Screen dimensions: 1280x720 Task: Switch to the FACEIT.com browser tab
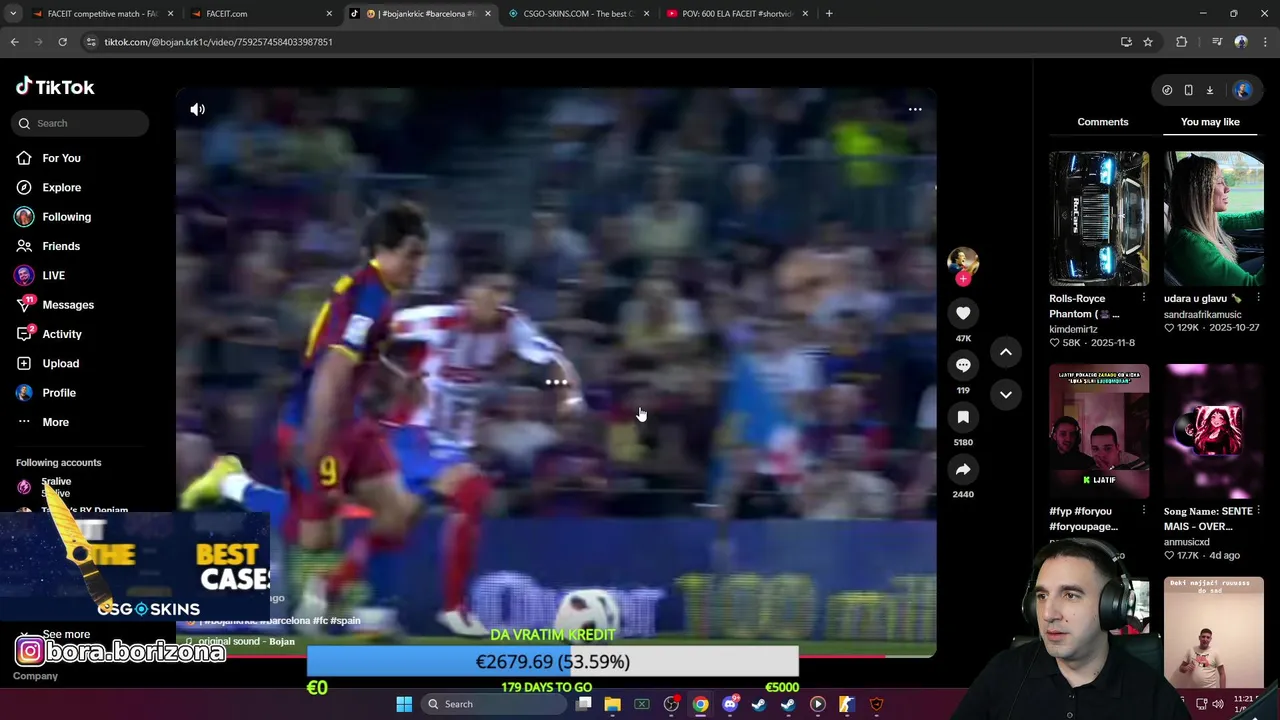pyautogui.click(x=263, y=14)
